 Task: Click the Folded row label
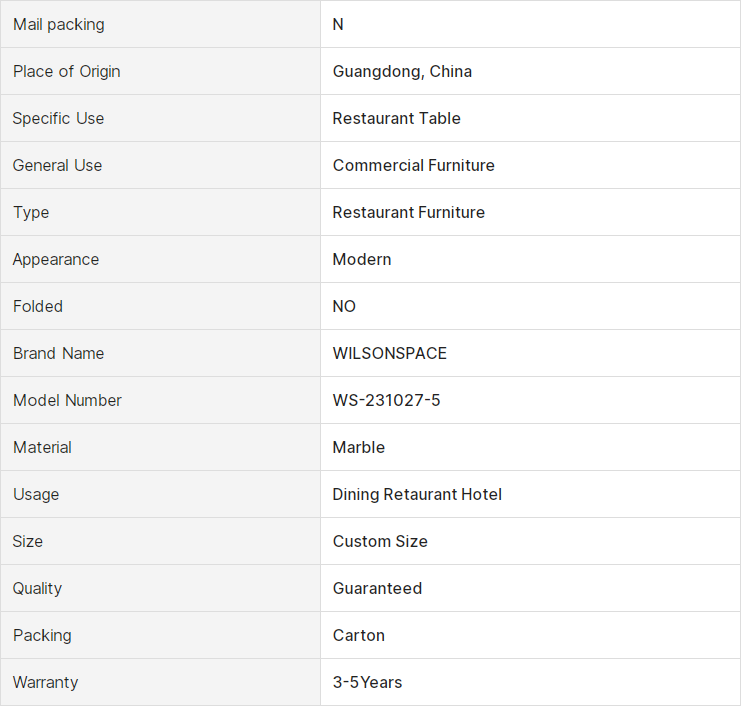pyautogui.click(x=38, y=306)
